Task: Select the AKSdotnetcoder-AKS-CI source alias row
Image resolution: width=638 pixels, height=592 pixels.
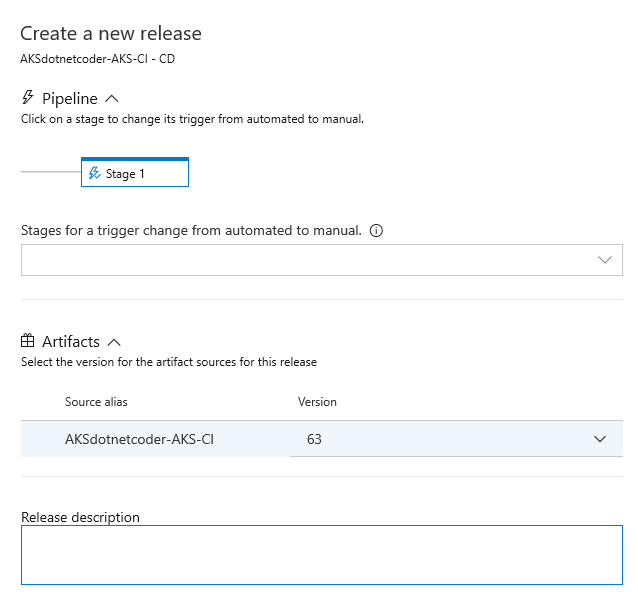Action: click(x=321, y=439)
